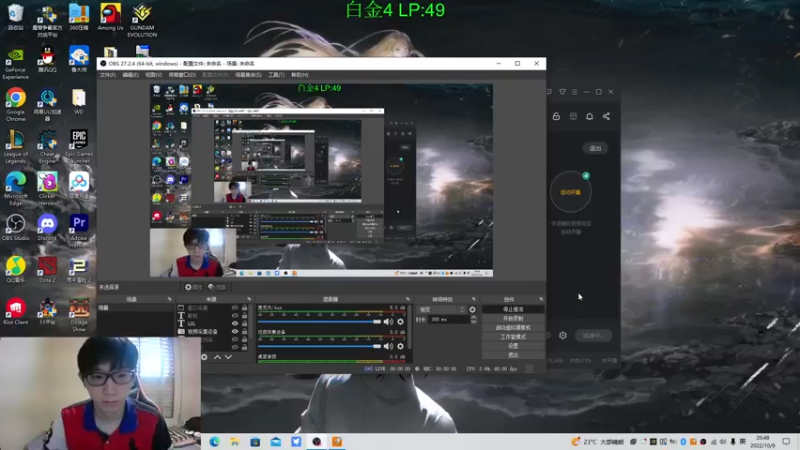This screenshot has width=800, height=450.
Task: Open the Cheat Engine desktop shortcut
Action: (47, 146)
